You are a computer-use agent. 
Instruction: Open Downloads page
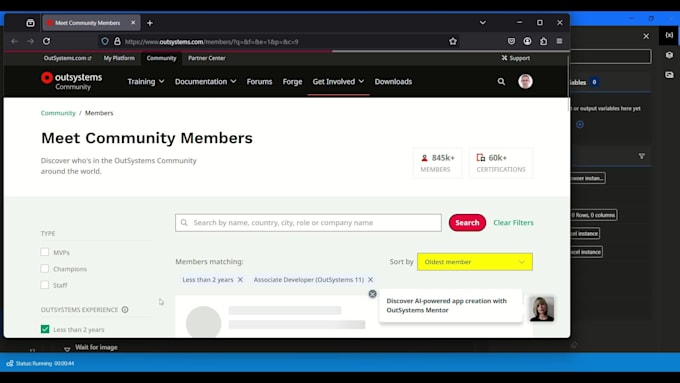[x=393, y=82]
